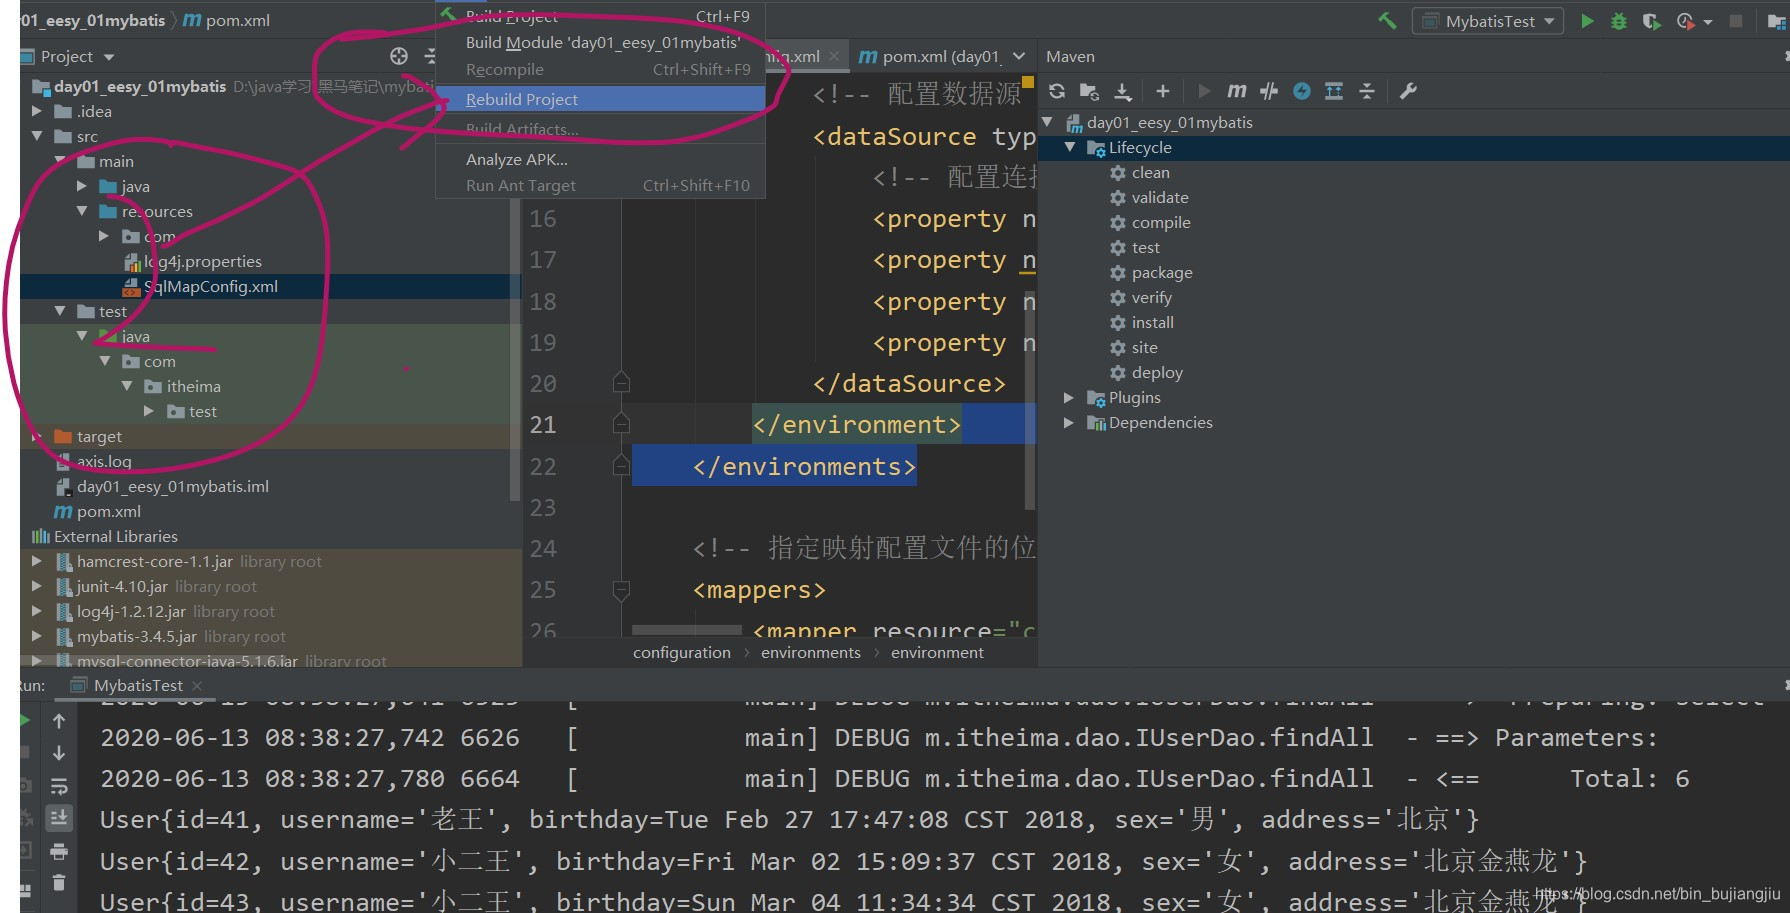Run the selected Maven build
Viewport: 1790px width, 913px height.
(x=1204, y=91)
